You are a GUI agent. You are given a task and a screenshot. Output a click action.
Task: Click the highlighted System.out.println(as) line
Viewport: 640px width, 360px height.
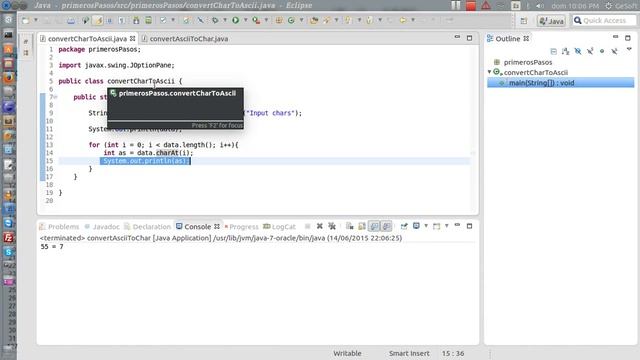point(145,161)
